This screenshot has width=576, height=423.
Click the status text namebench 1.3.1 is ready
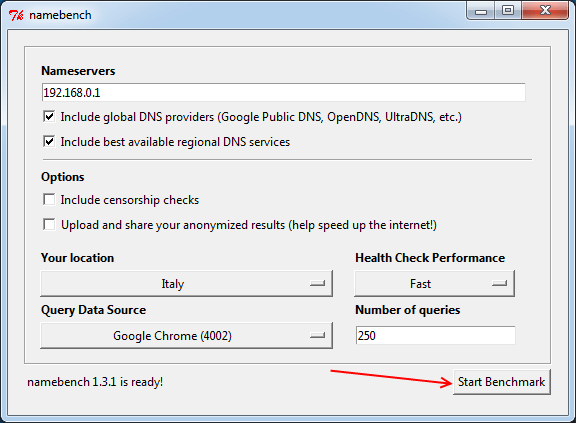(95, 382)
